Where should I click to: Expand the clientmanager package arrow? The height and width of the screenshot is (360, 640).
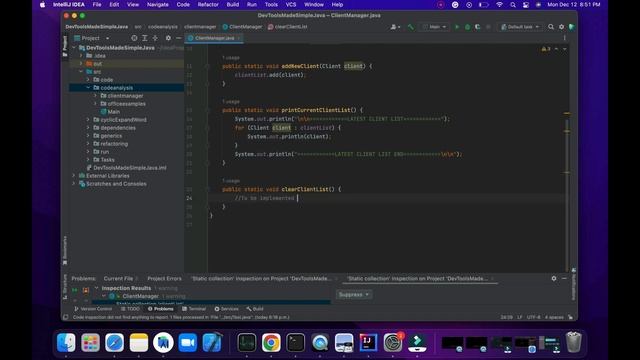(96, 96)
